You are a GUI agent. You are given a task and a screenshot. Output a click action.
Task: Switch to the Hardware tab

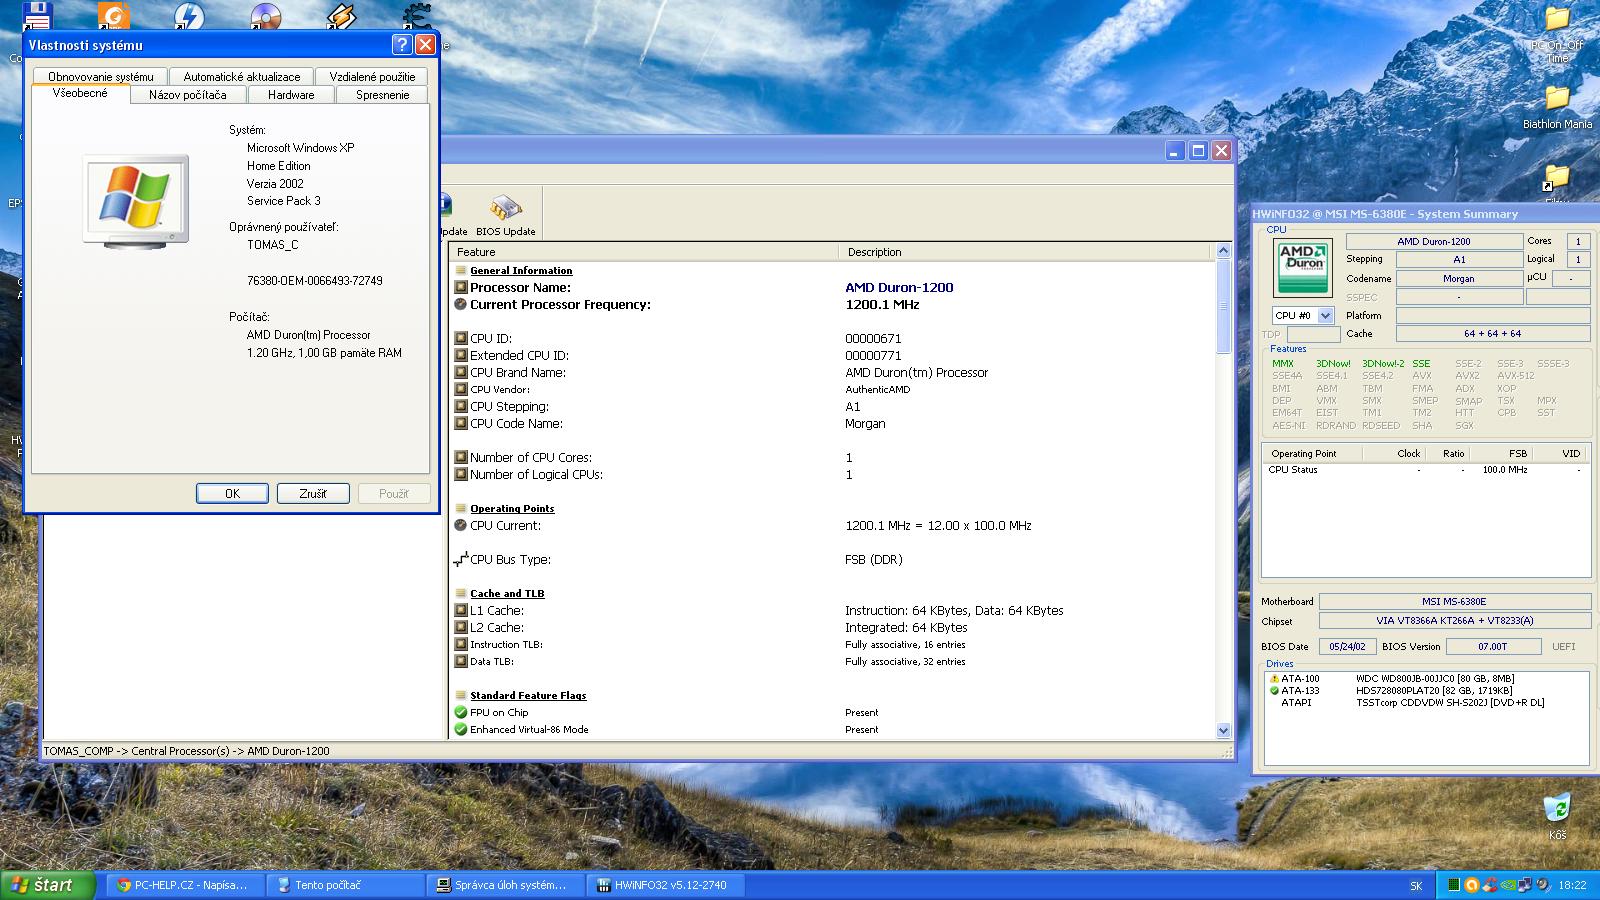[x=291, y=95]
